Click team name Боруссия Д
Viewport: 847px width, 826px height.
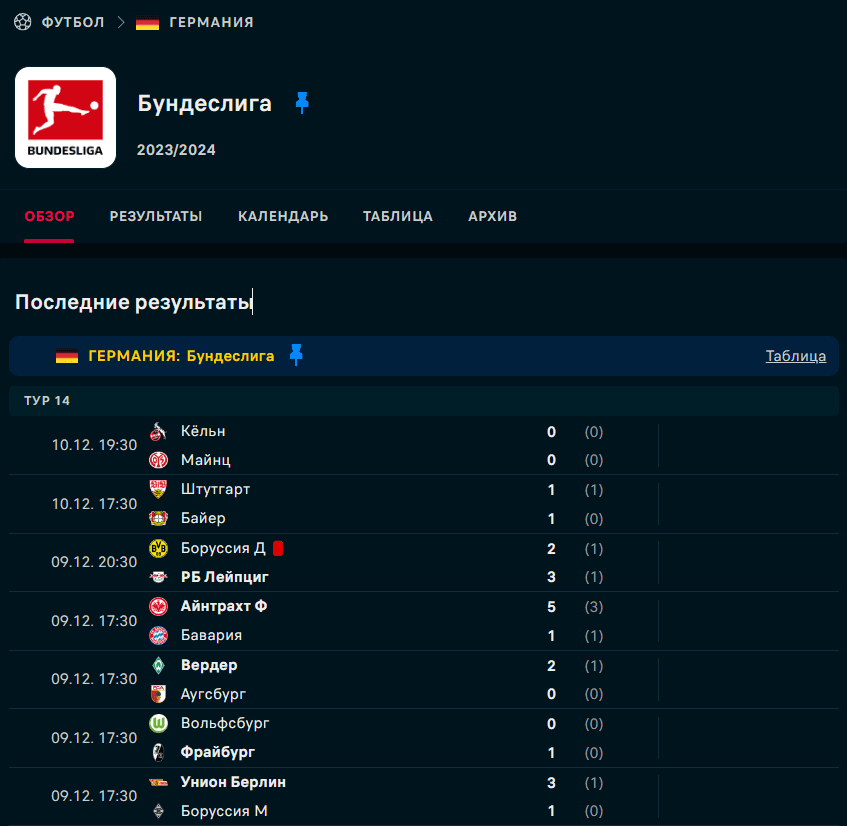coord(223,548)
